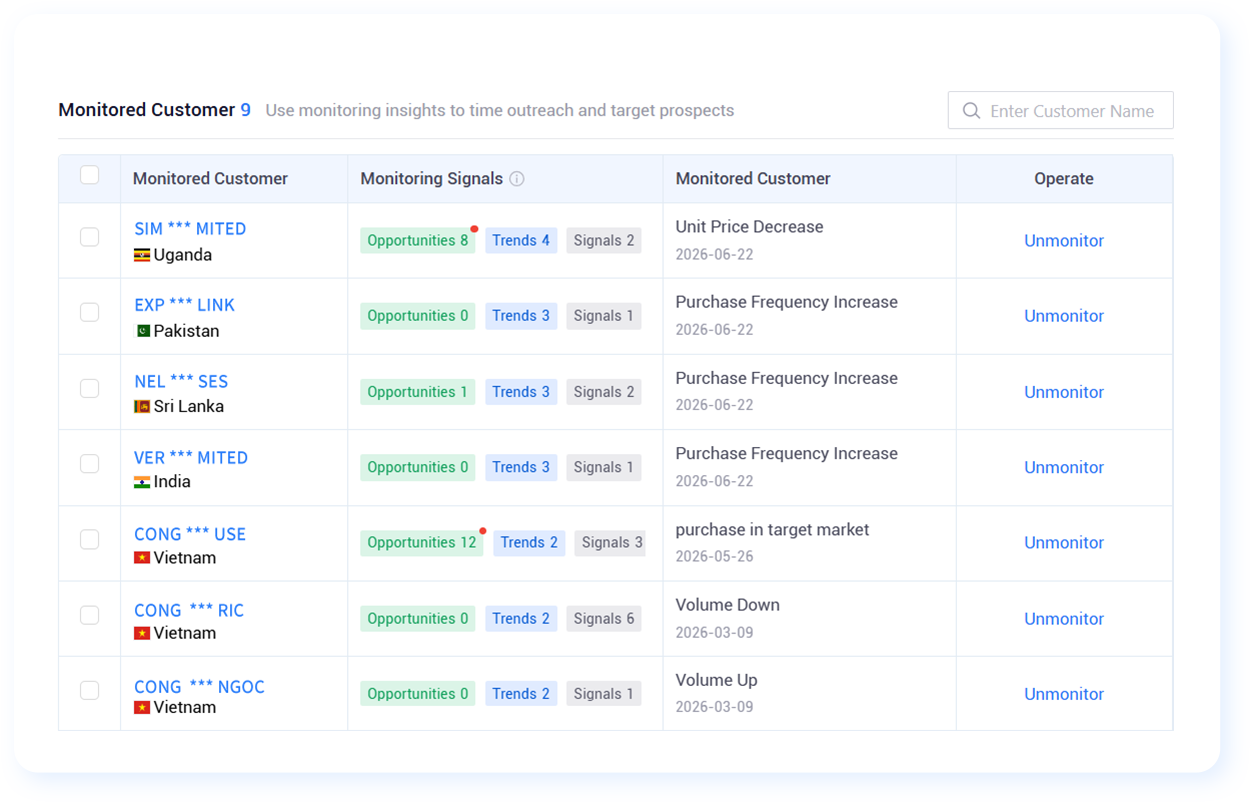Click Signals 1 tag for EXP *** LINK

click(x=604, y=316)
